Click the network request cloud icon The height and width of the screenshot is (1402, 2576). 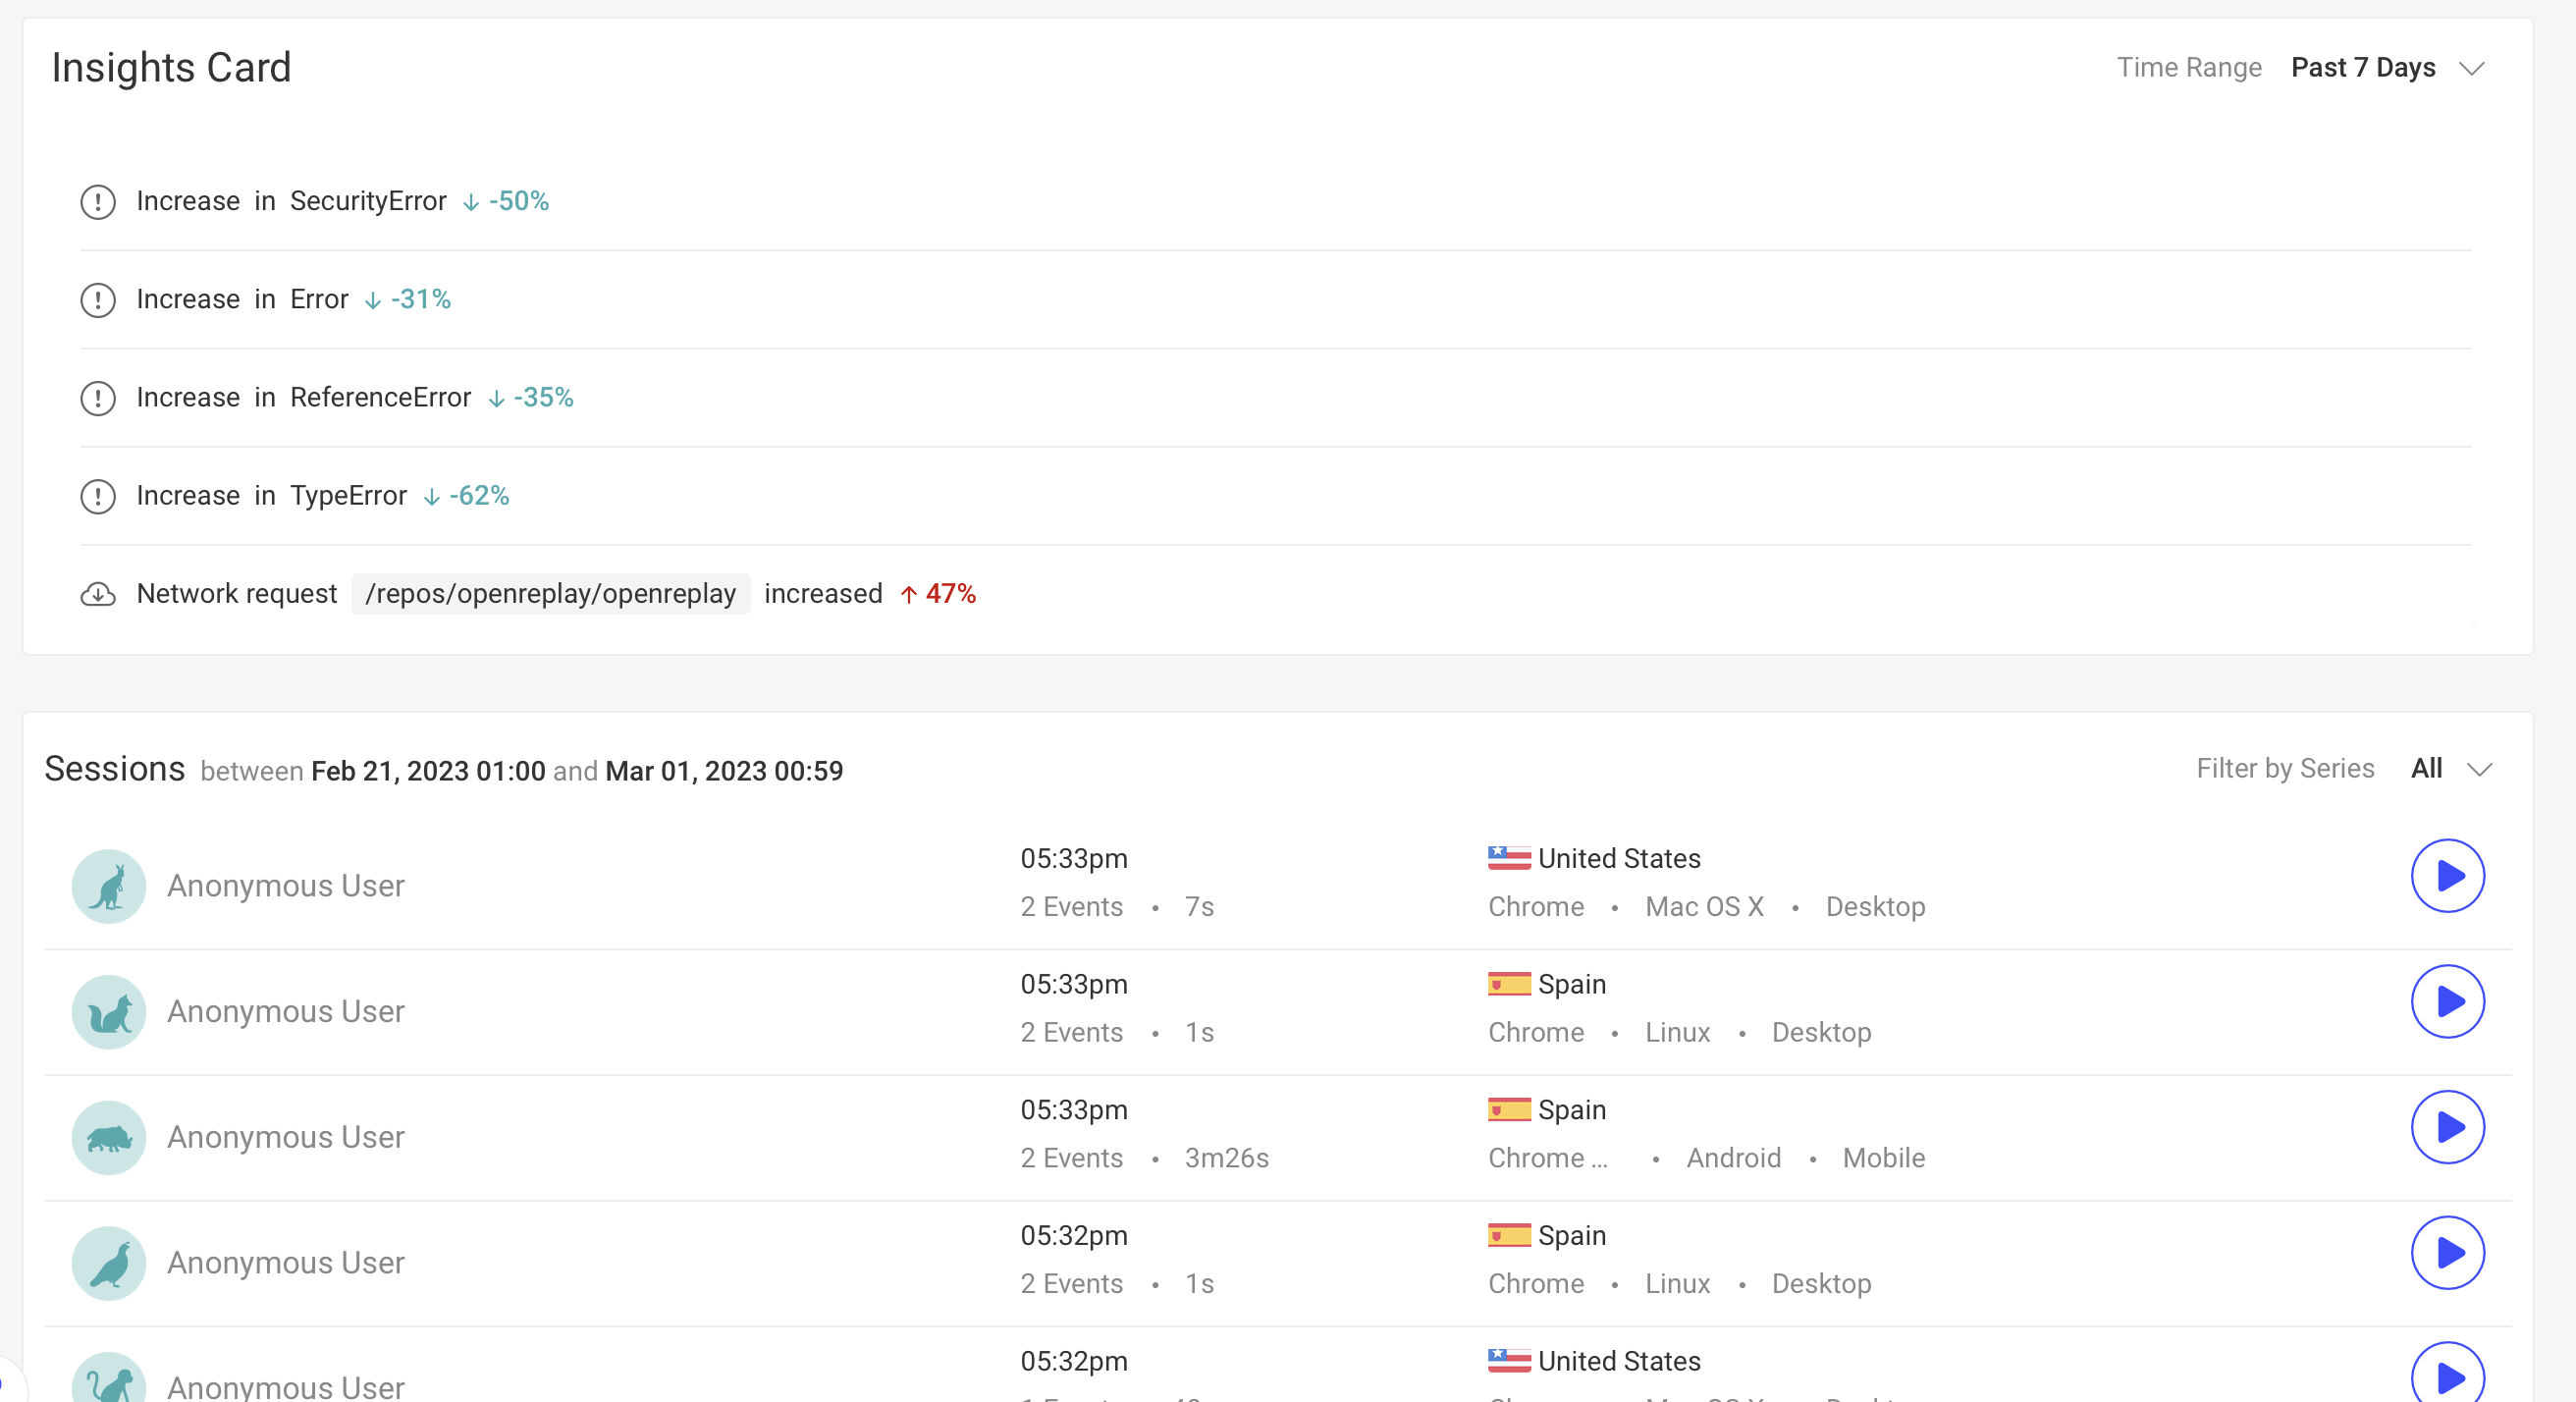pos(98,594)
